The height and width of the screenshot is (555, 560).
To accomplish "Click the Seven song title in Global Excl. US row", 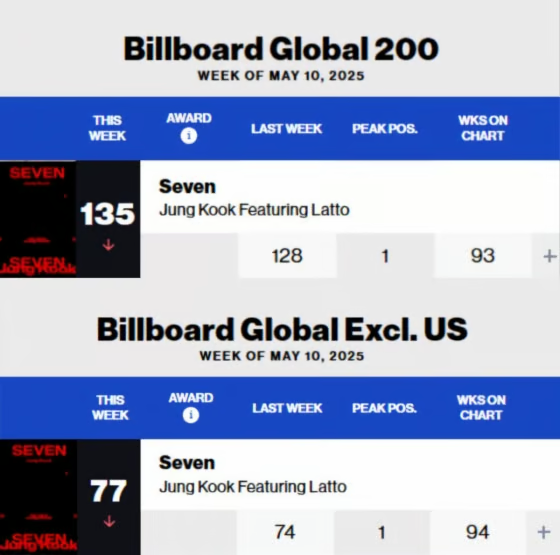I will [x=187, y=463].
